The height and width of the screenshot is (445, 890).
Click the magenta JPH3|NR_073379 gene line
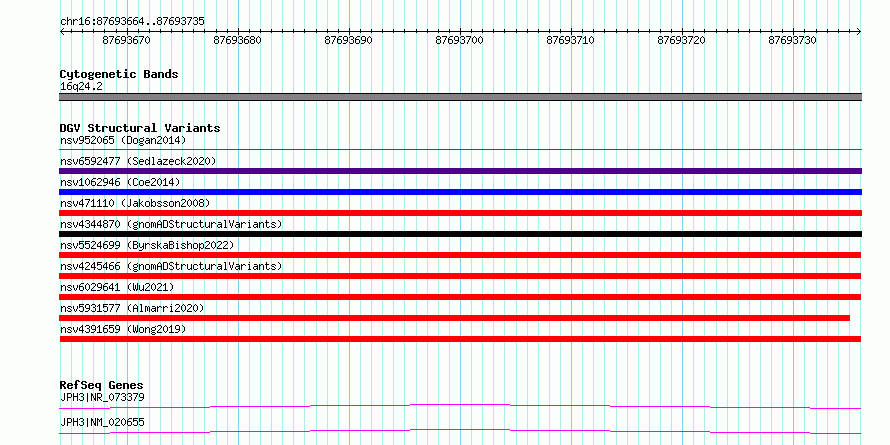point(460,406)
